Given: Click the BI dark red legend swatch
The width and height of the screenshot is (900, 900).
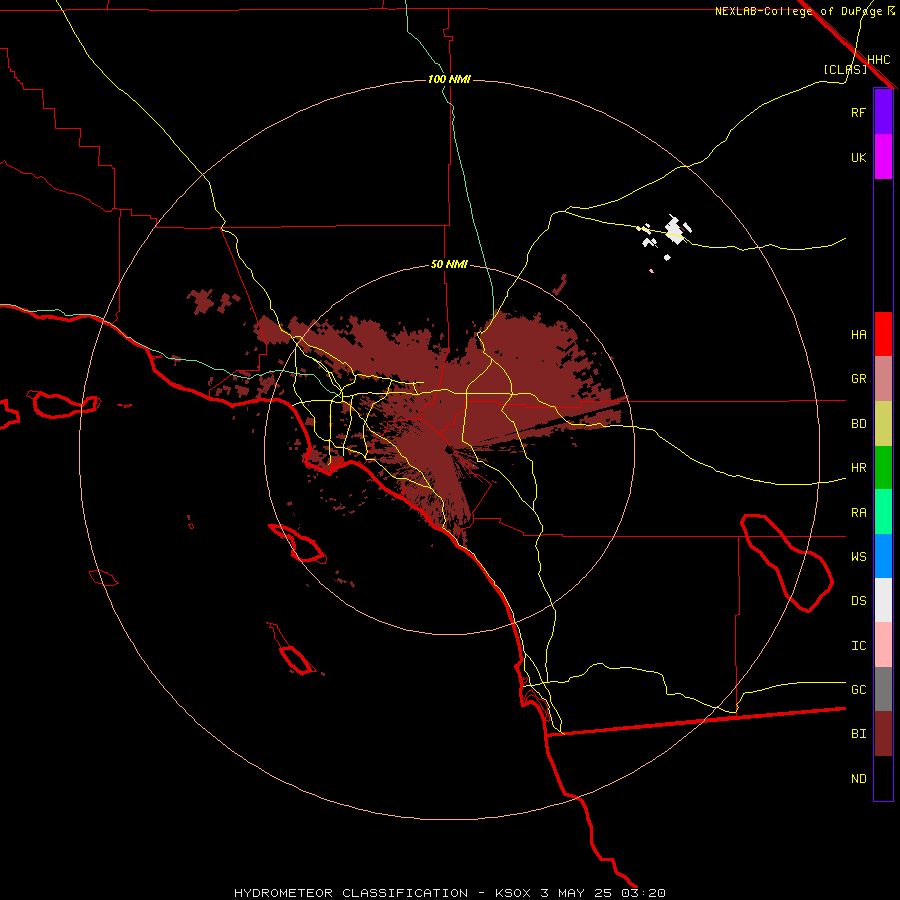Looking at the screenshot, I should (x=883, y=734).
